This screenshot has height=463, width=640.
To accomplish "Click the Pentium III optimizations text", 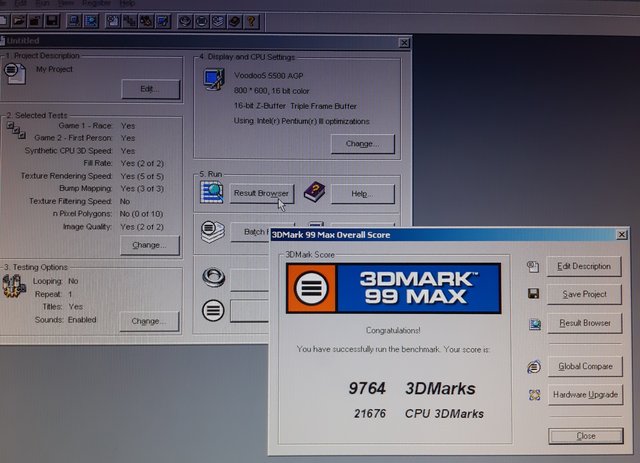I will 301,121.
